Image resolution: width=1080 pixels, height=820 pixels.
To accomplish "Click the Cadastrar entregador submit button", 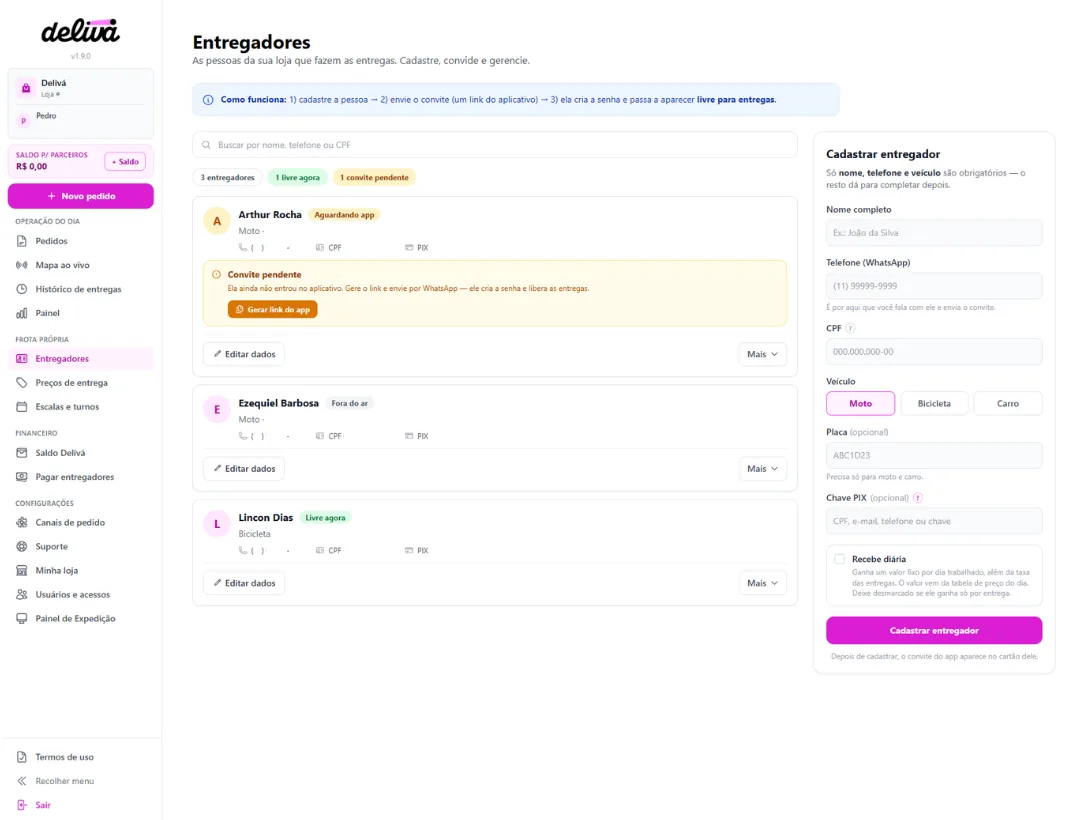I will click(x=934, y=631).
